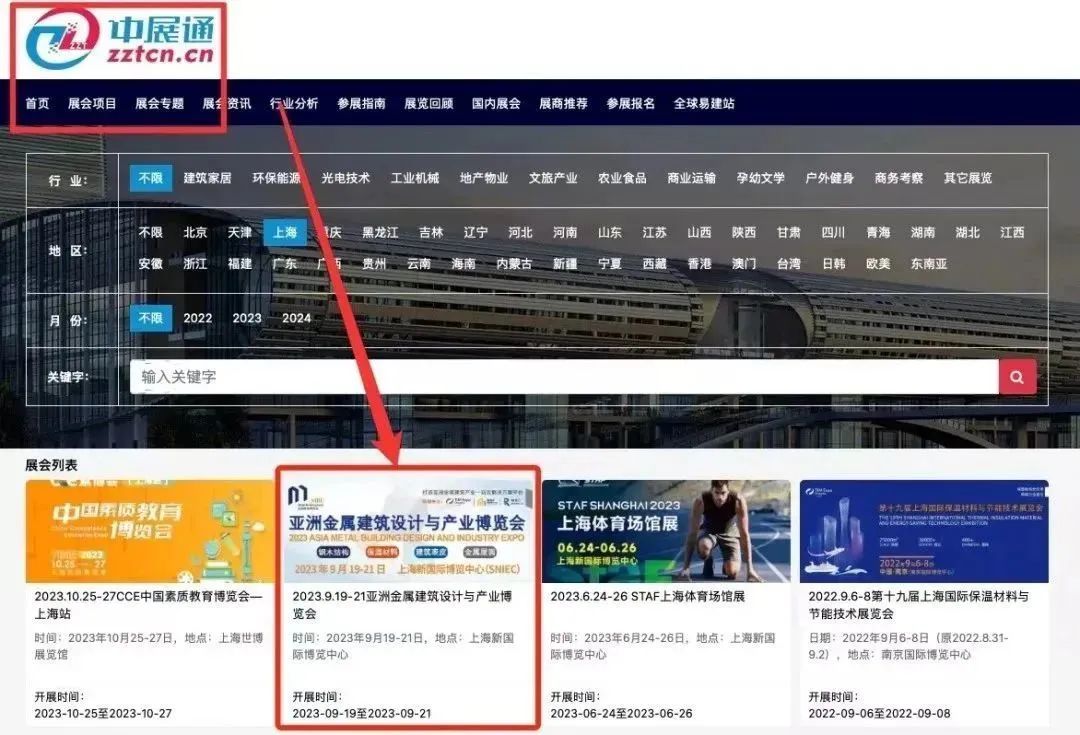Open 展会专题 in the navigation bar

(159, 103)
